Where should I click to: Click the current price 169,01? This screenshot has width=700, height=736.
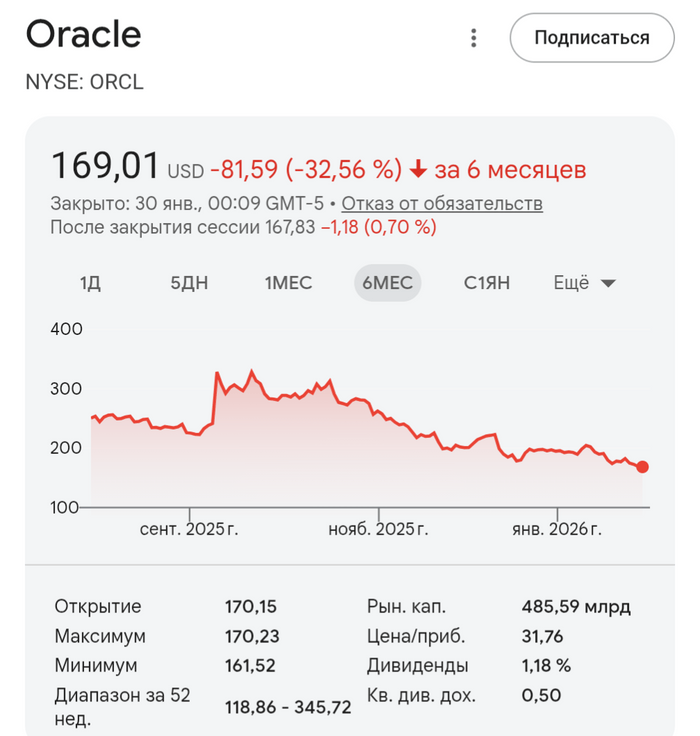[x=104, y=165]
